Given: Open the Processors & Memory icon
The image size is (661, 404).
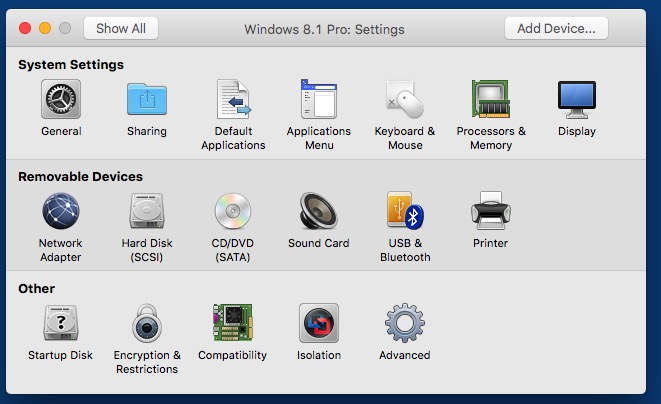Looking at the screenshot, I should tap(491, 99).
